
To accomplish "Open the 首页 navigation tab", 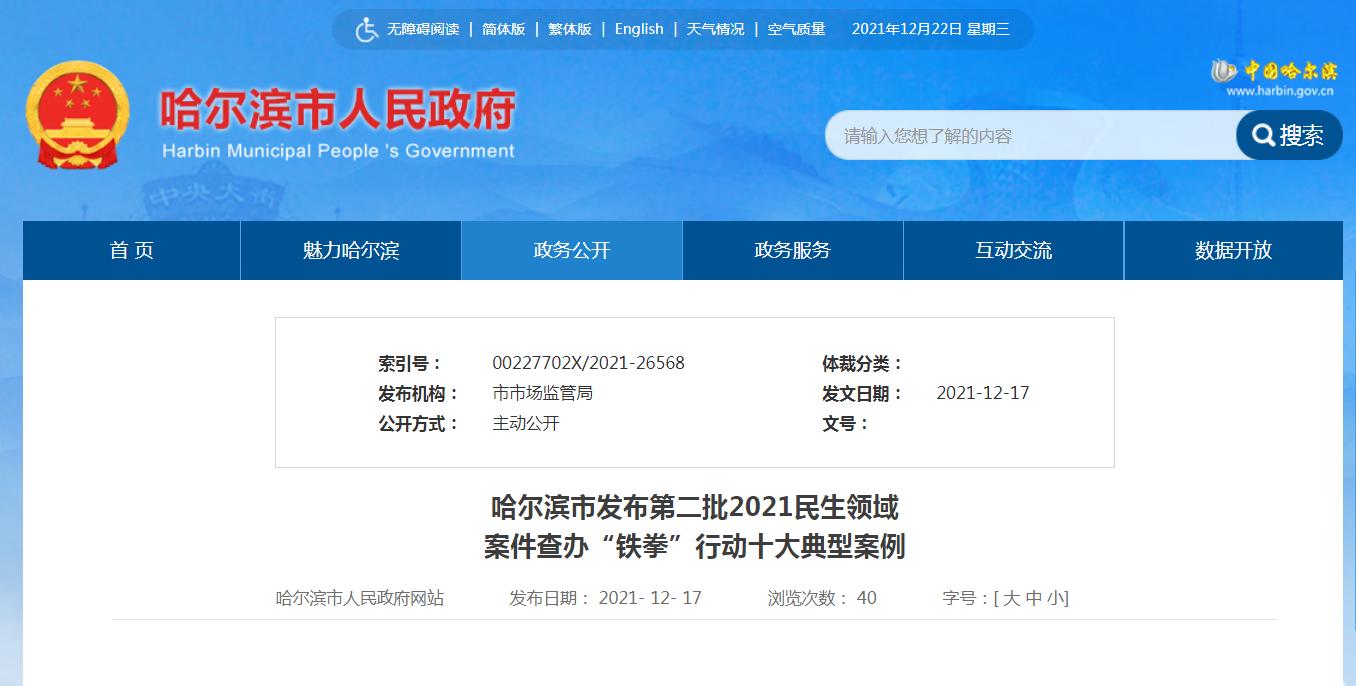I will pyautogui.click(x=130, y=251).
